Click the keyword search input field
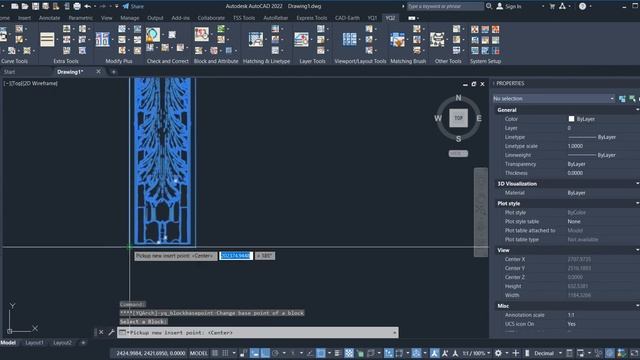Screen dimensions: 640x360 445,6
